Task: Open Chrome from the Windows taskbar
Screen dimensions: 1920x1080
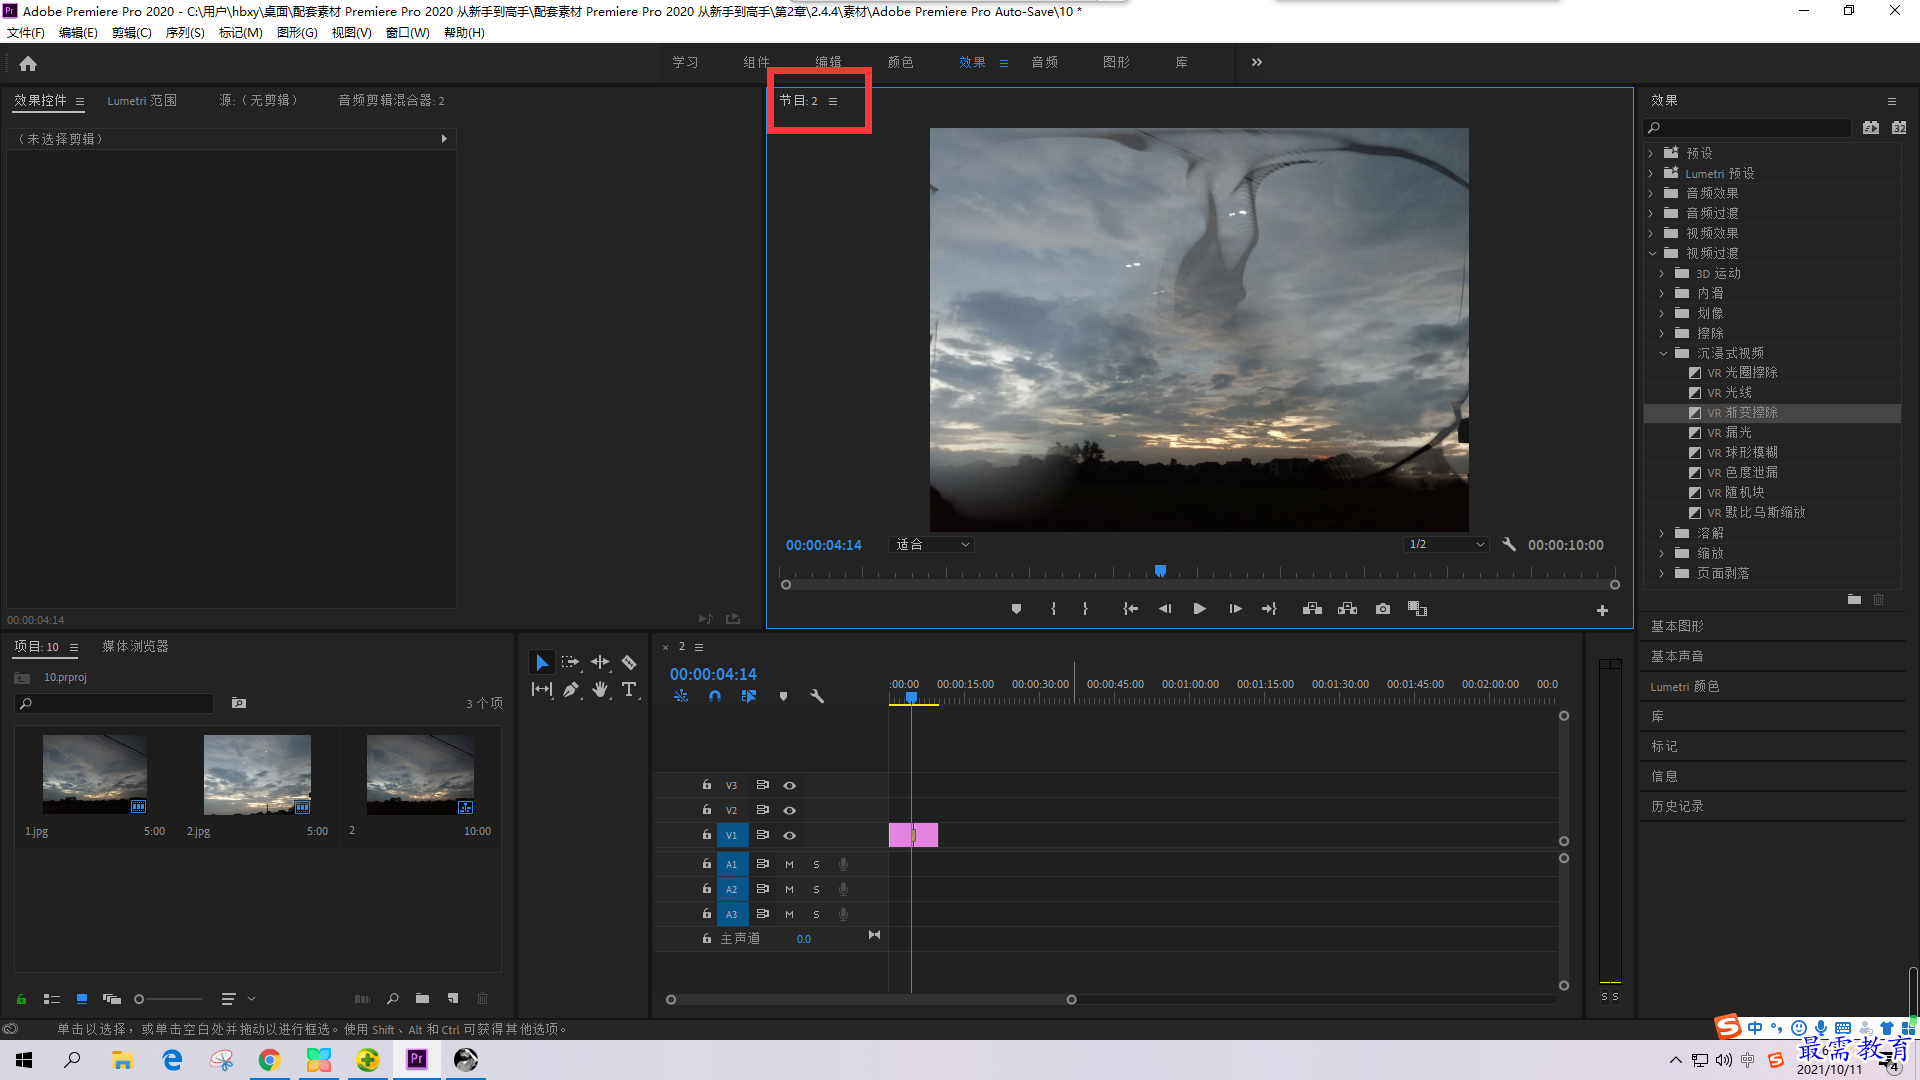Action: pyautogui.click(x=269, y=1060)
